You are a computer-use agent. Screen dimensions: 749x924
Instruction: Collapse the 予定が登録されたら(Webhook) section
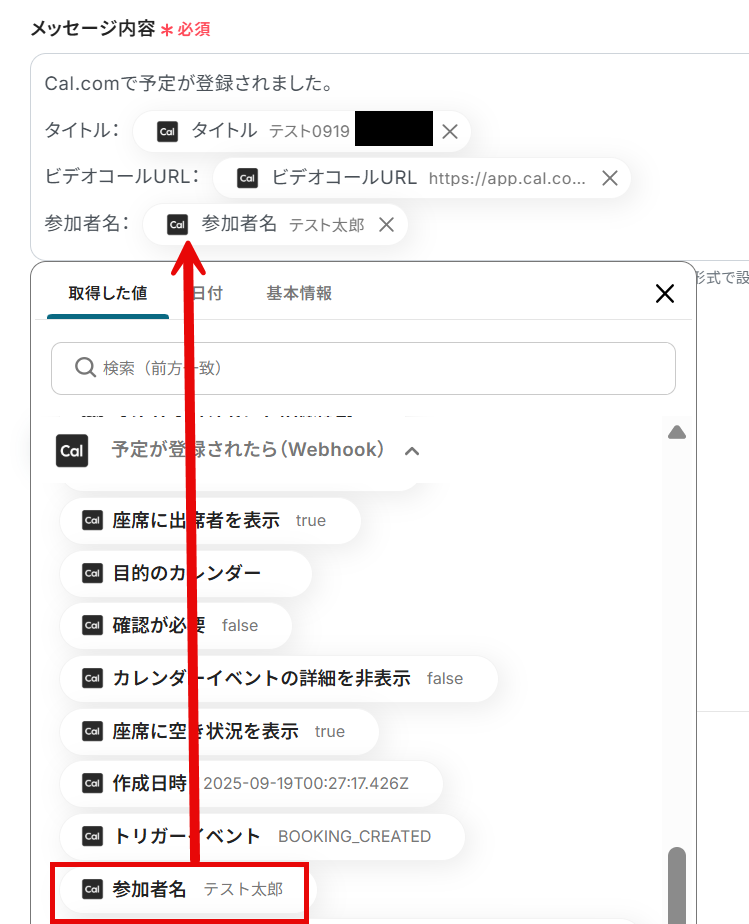coord(412,451)
